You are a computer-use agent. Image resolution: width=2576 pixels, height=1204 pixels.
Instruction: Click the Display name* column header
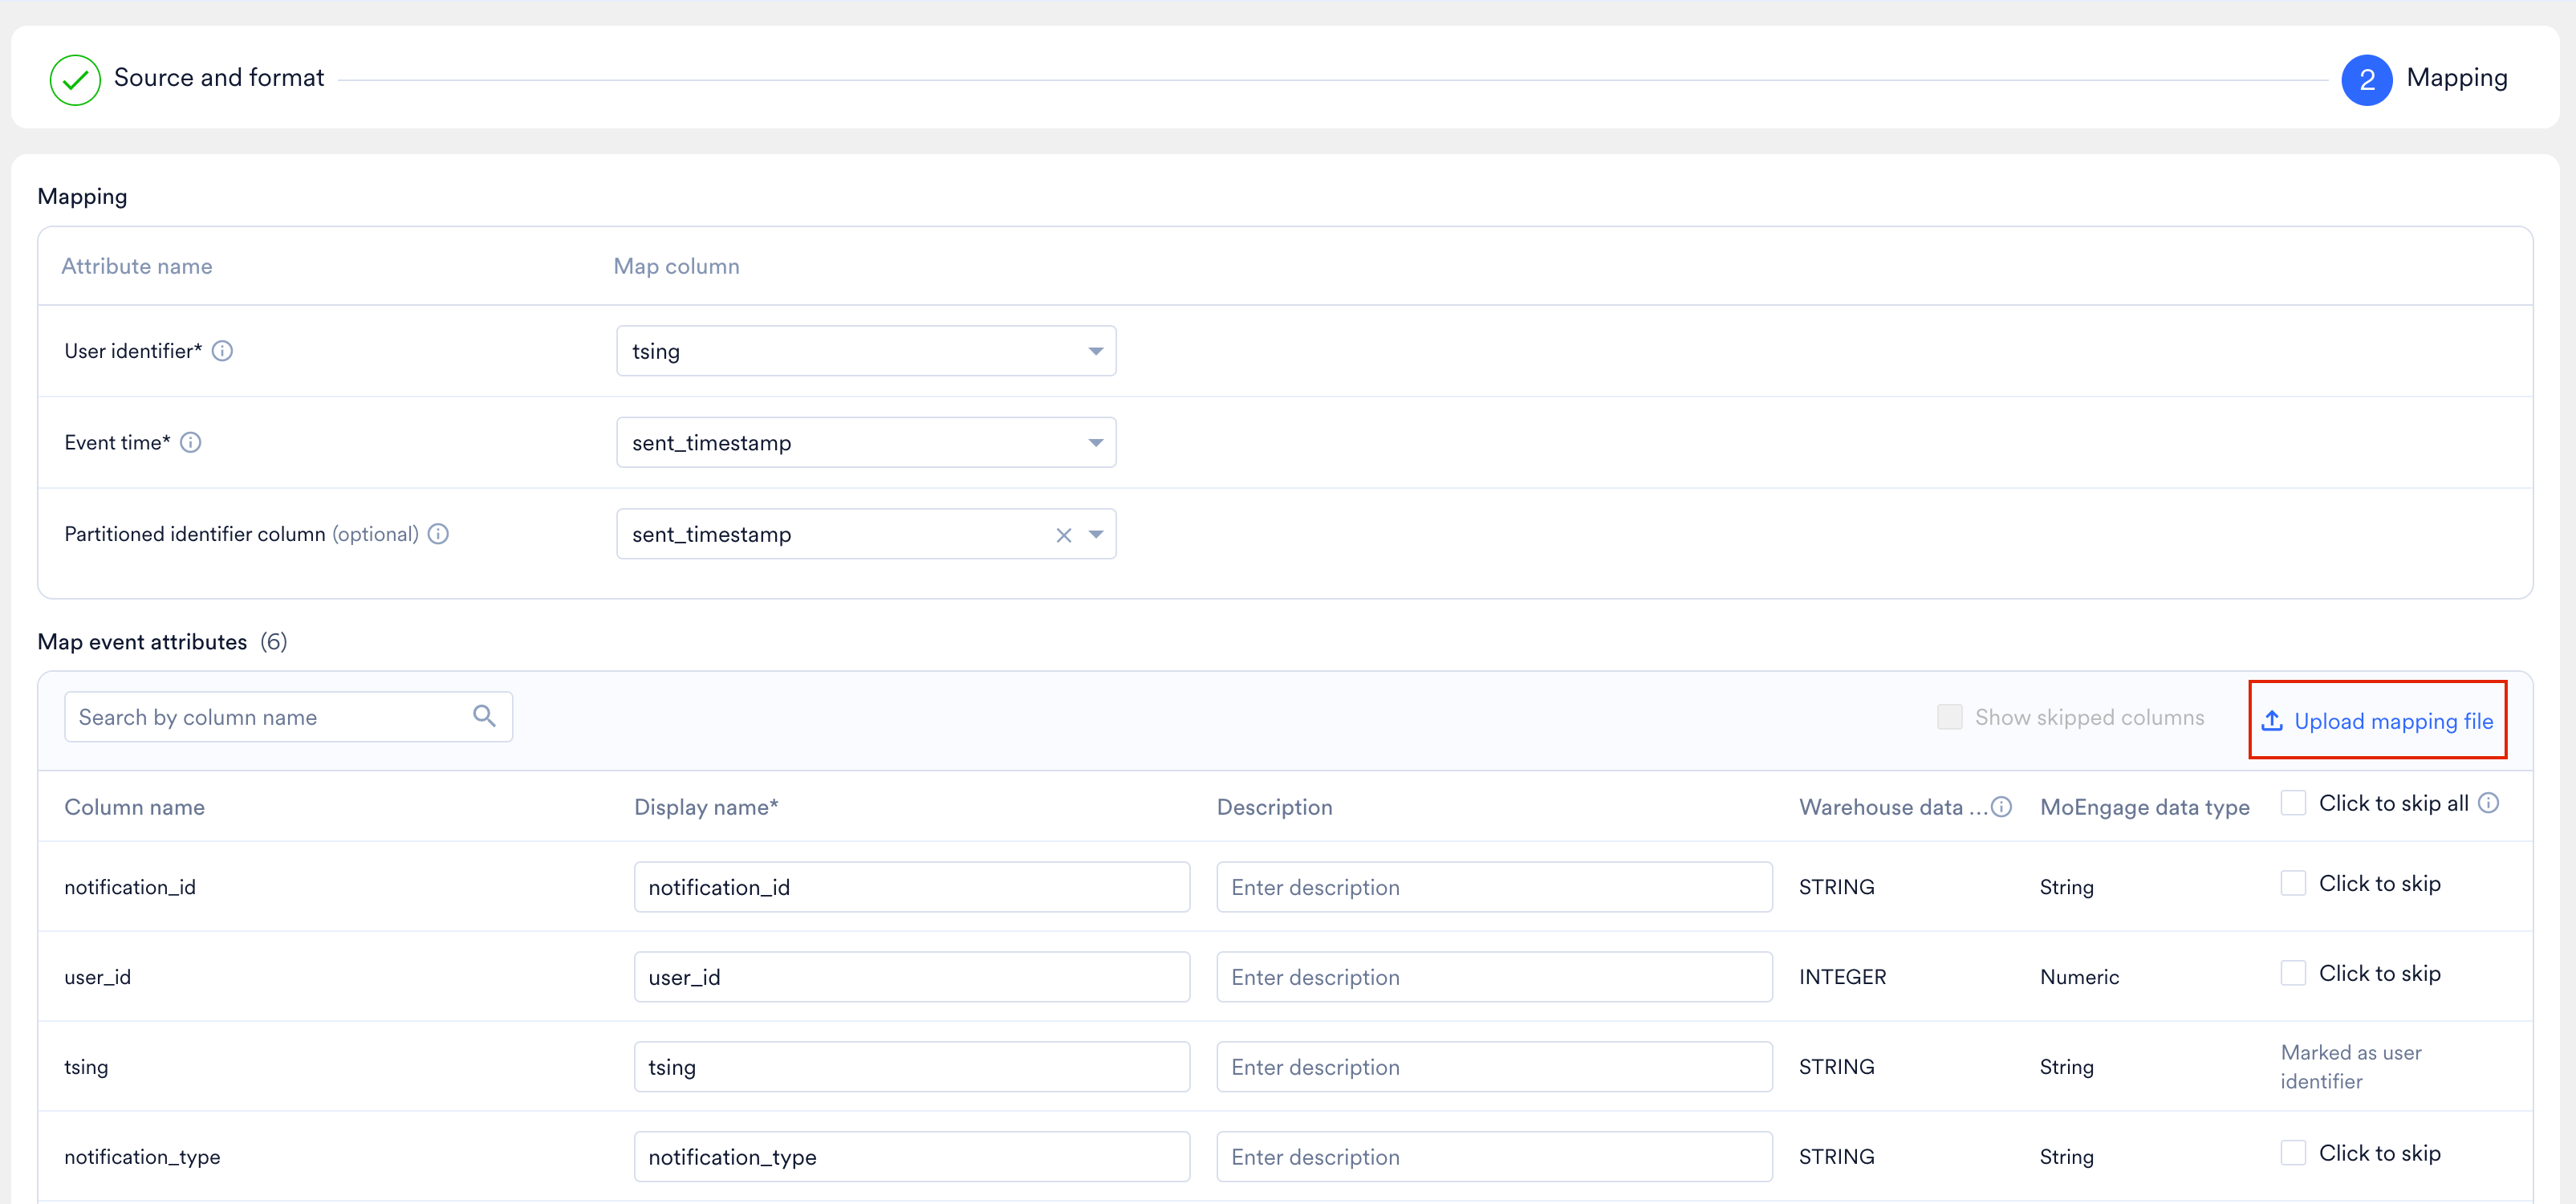coord(706,807)
